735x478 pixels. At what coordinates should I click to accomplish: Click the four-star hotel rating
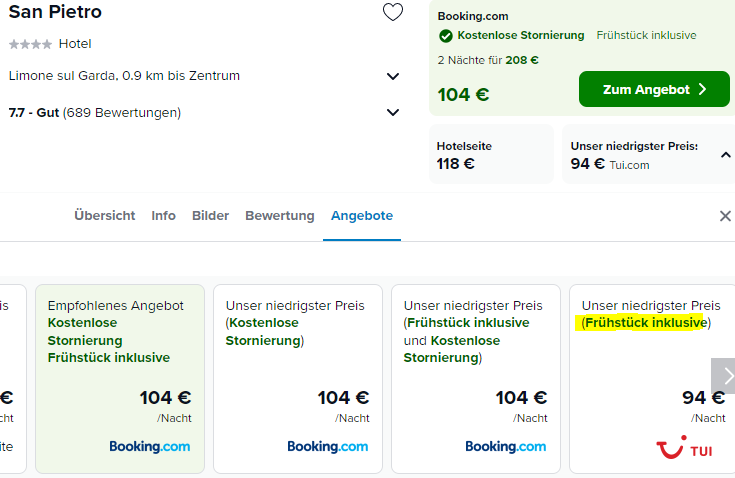tap(30, 44)
